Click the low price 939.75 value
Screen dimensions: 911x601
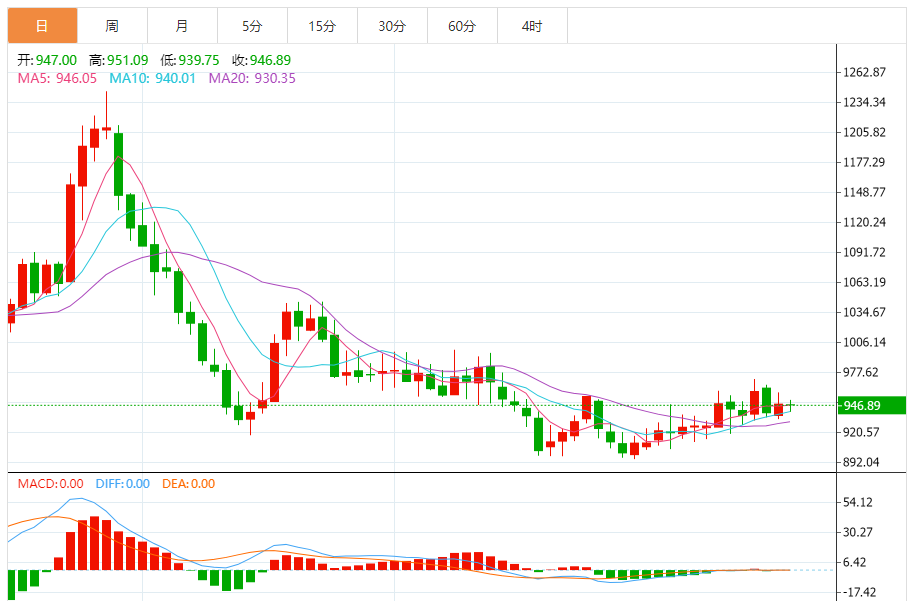[199, 60]
